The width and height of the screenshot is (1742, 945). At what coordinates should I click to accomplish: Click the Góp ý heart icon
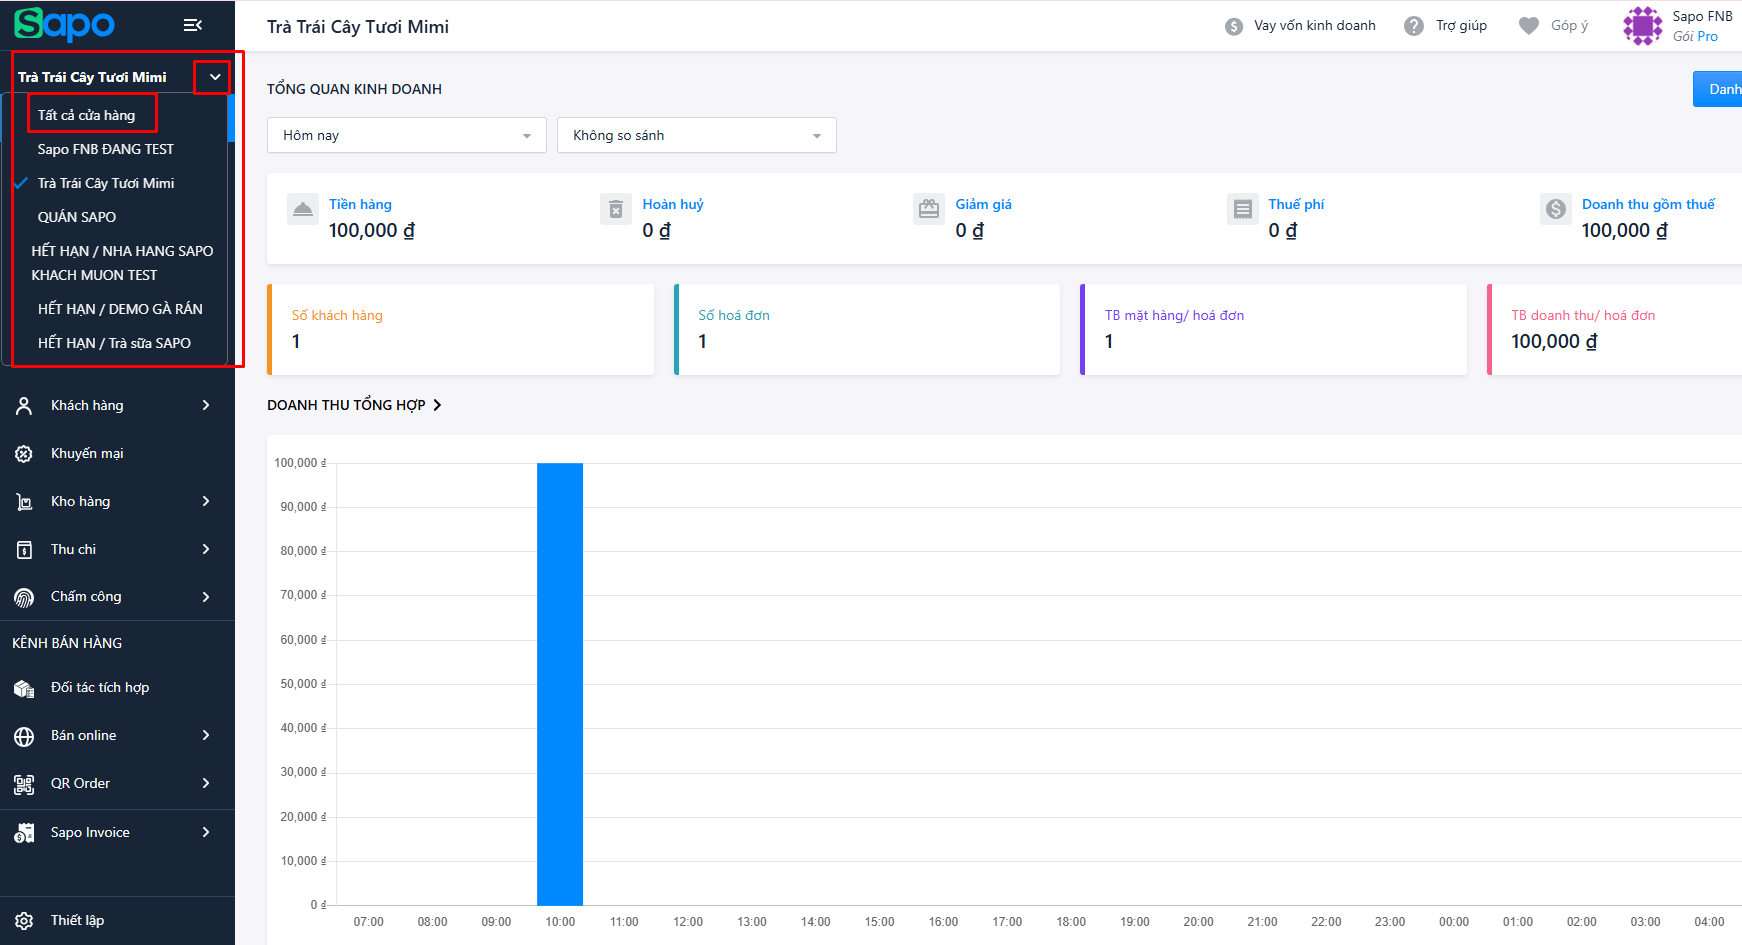[1528, 26]
